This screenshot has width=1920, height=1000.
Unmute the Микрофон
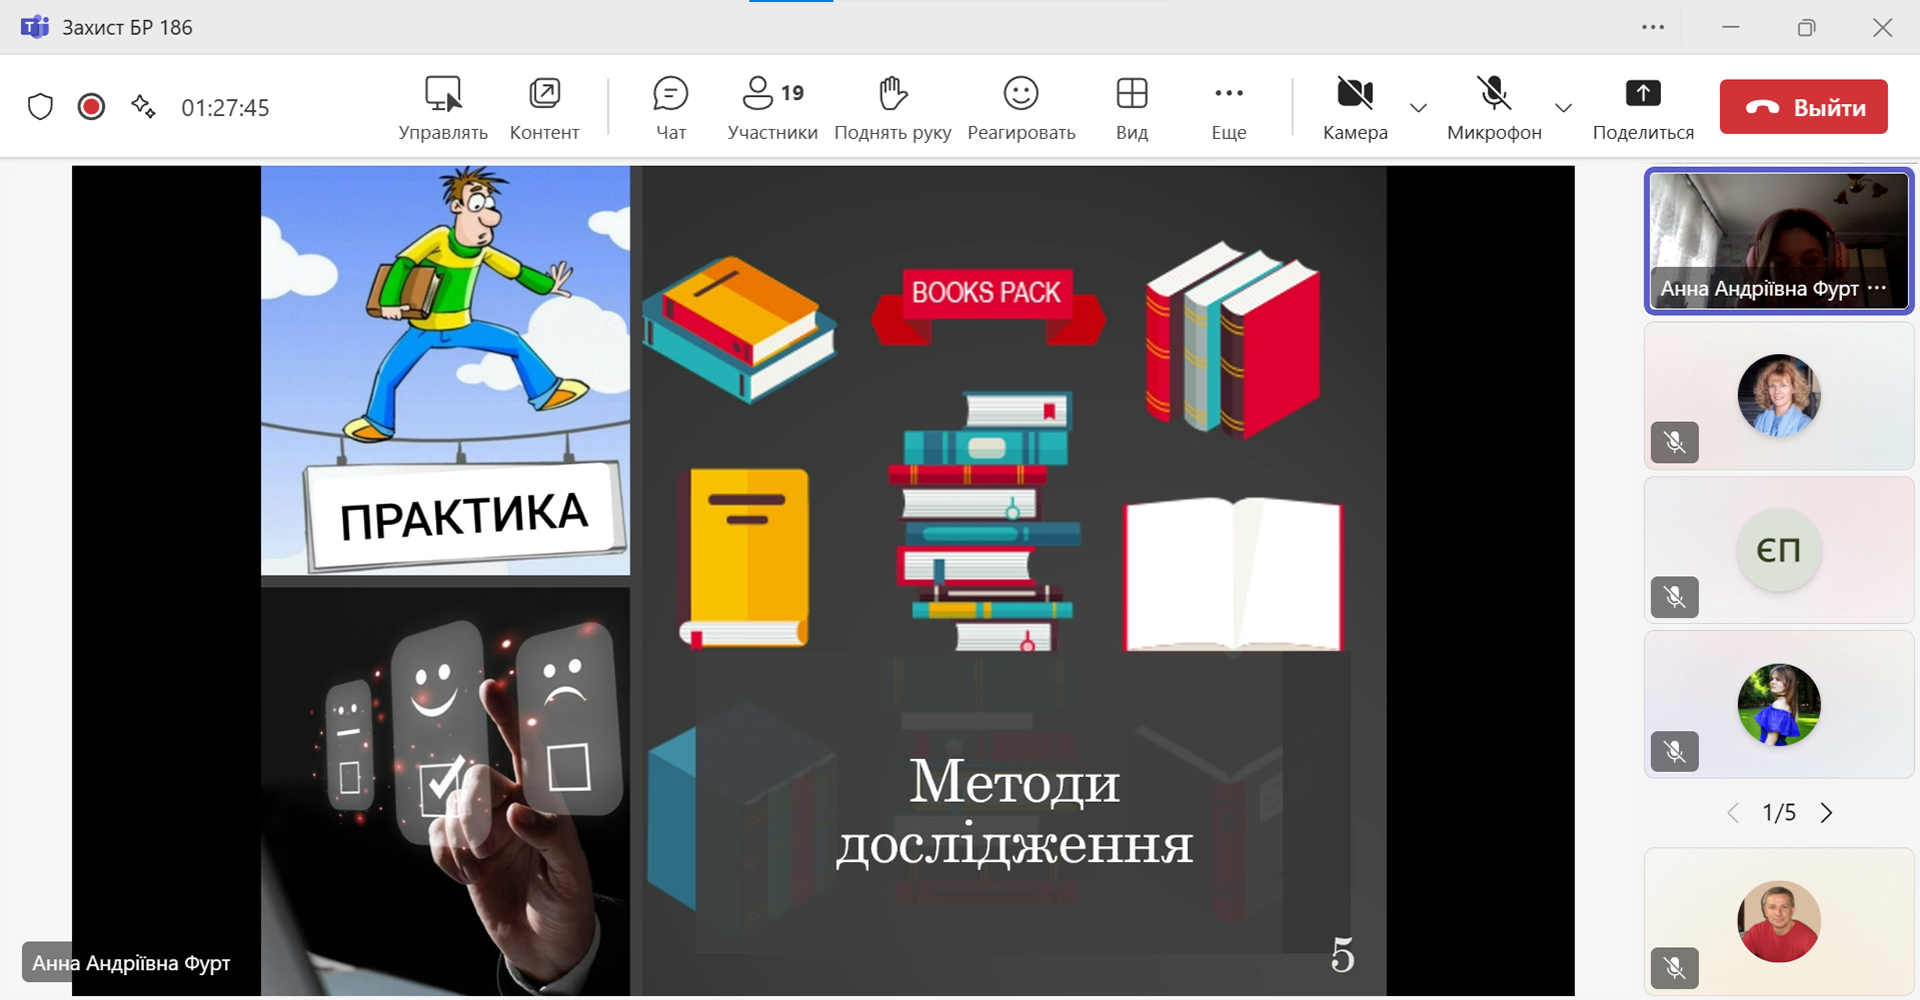[1494, 107]
